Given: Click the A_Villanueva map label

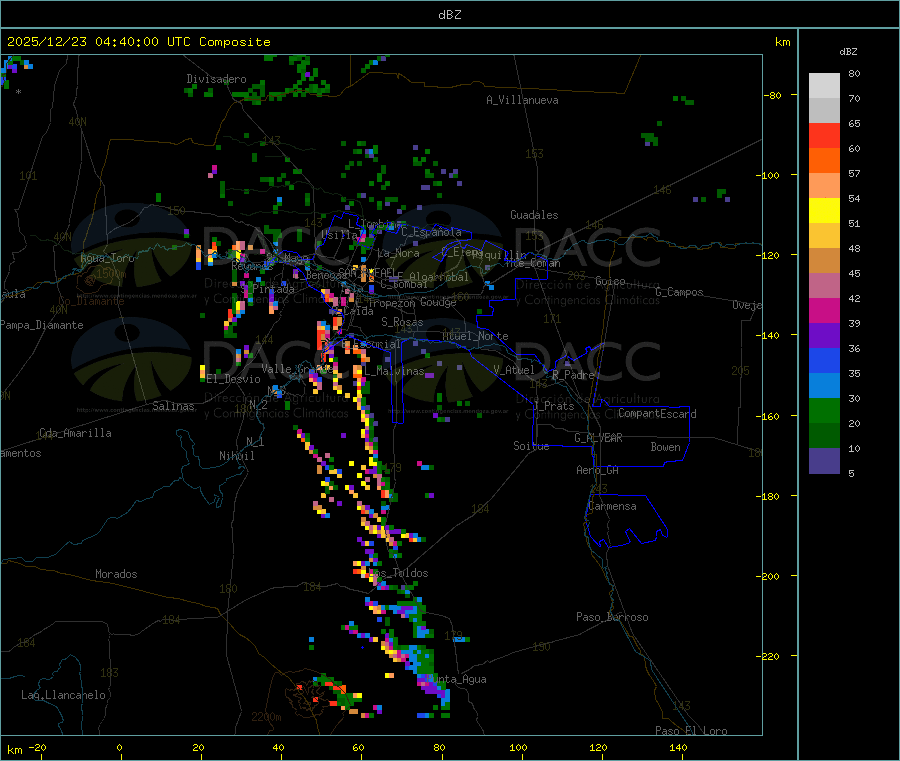Looking at the screenshot, I should (x=522, y=100).
